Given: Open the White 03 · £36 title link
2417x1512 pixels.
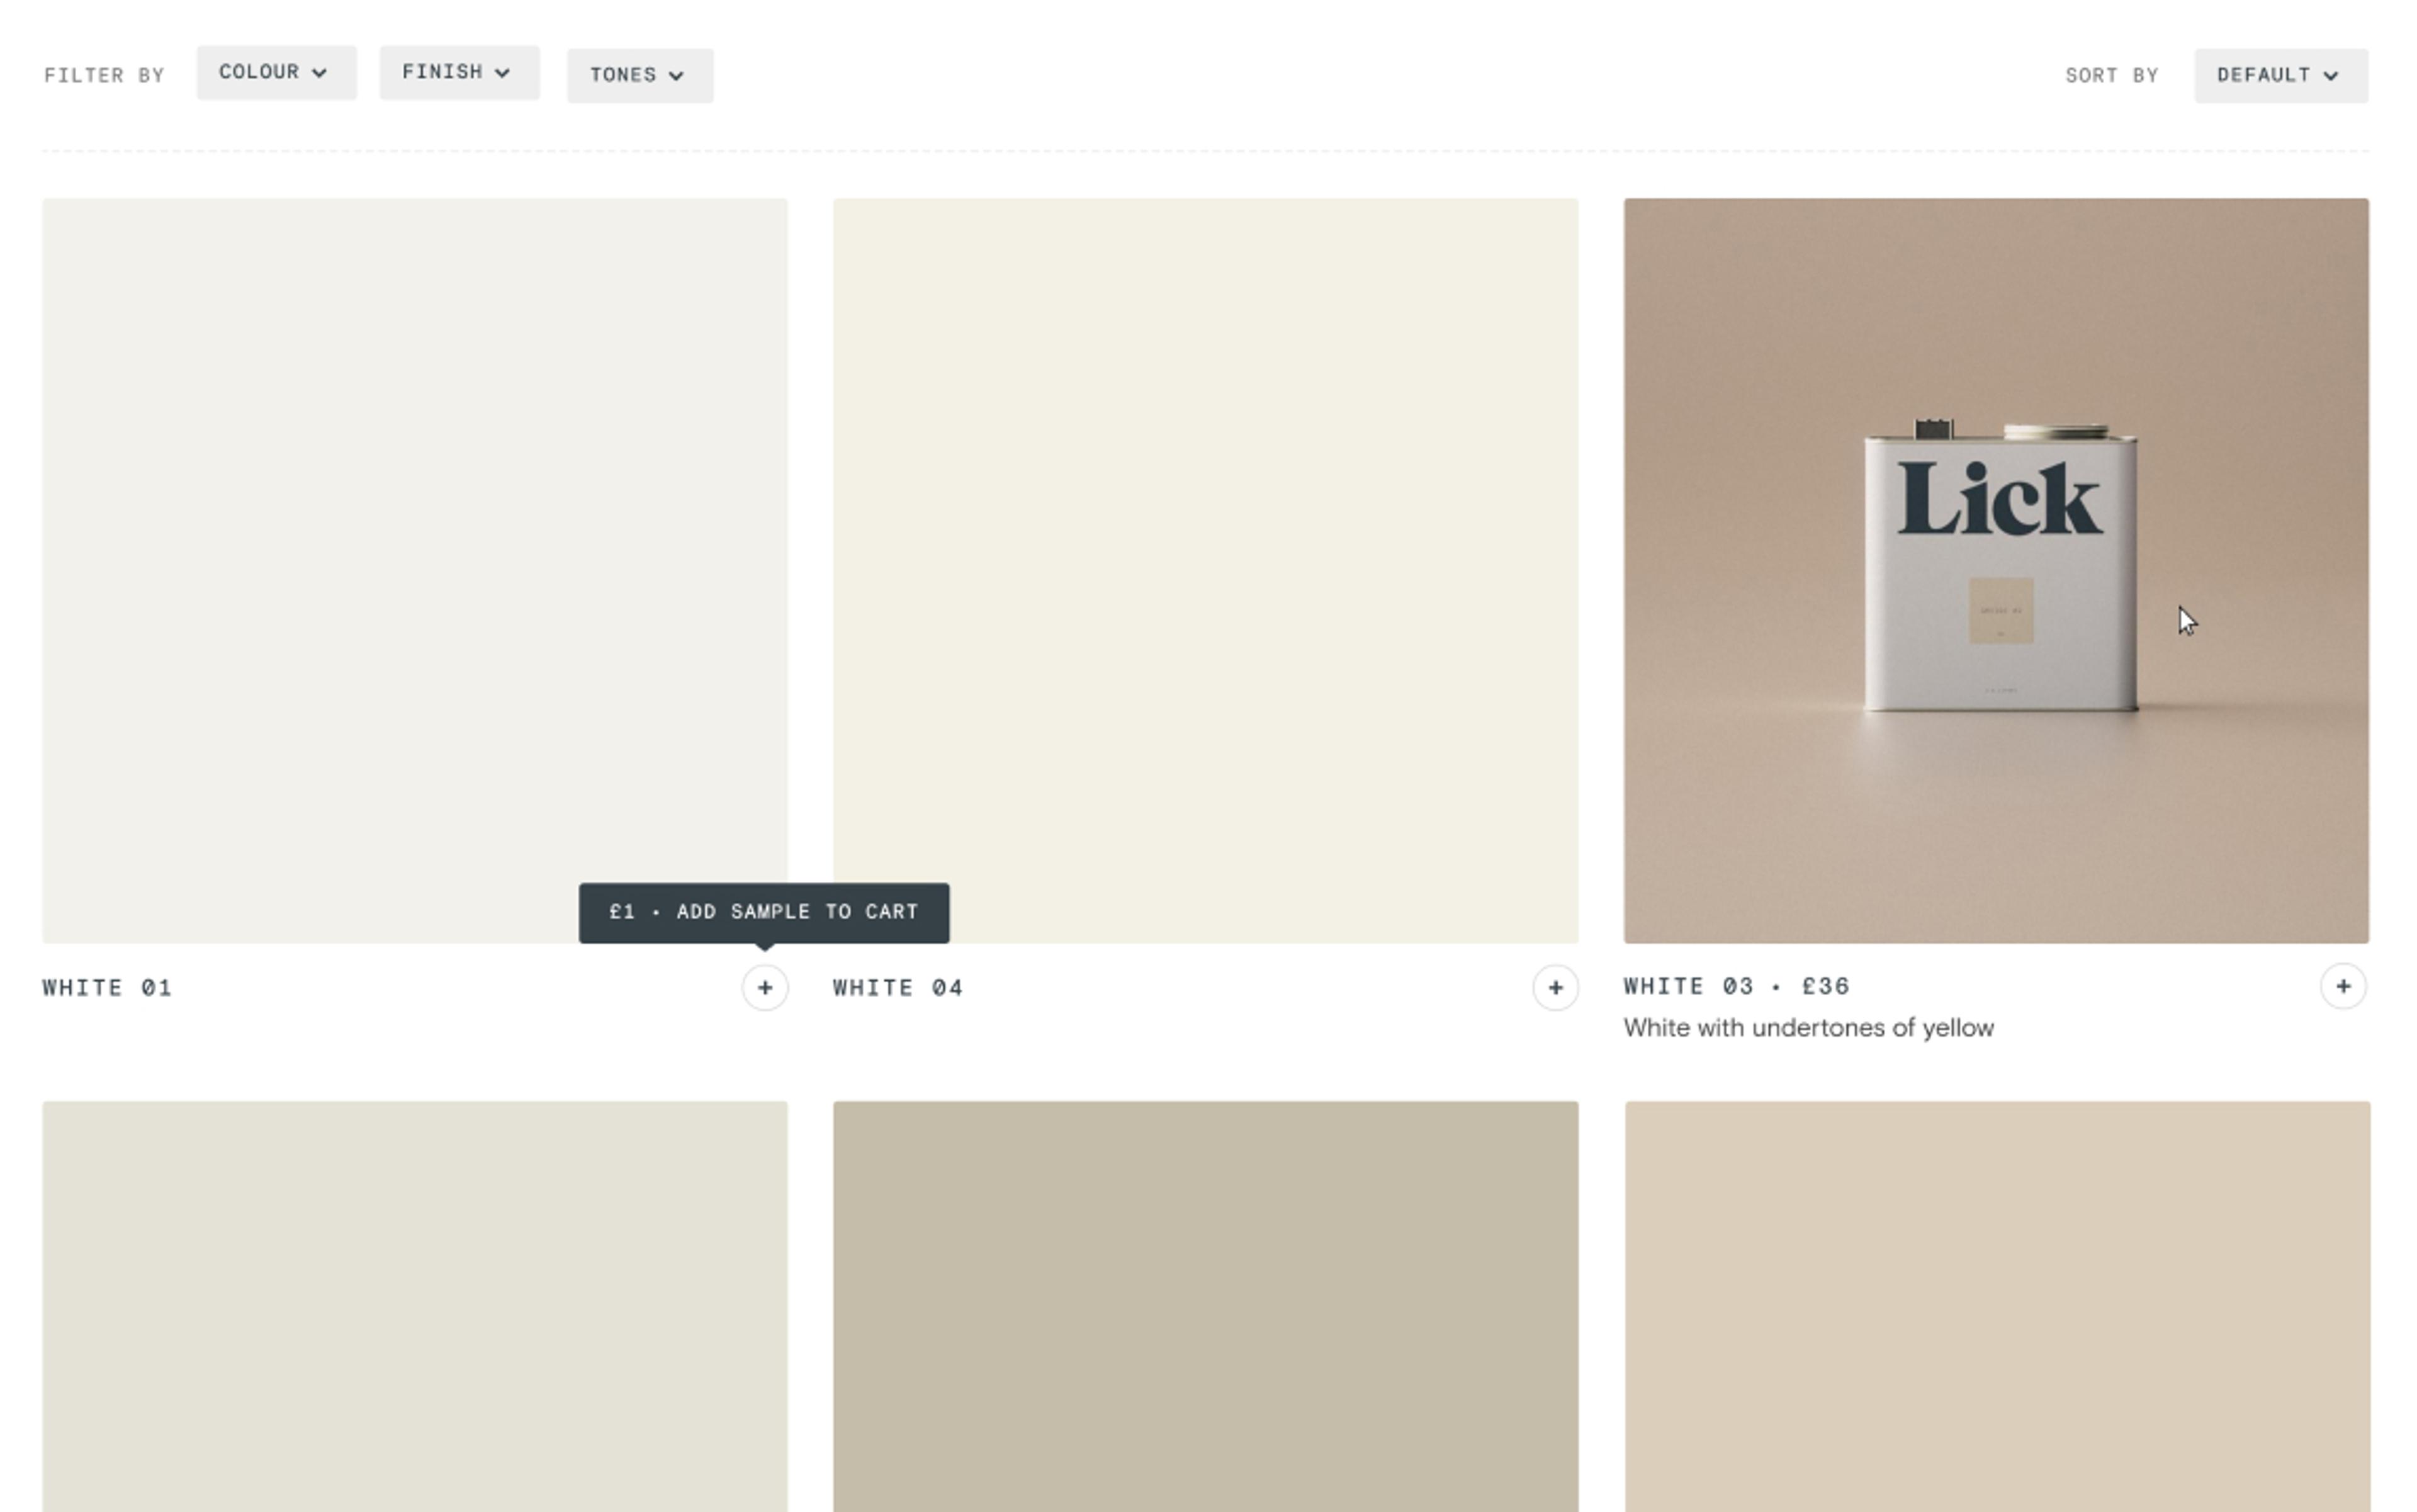Looking at the screenshot, I should click(1736, 987).
